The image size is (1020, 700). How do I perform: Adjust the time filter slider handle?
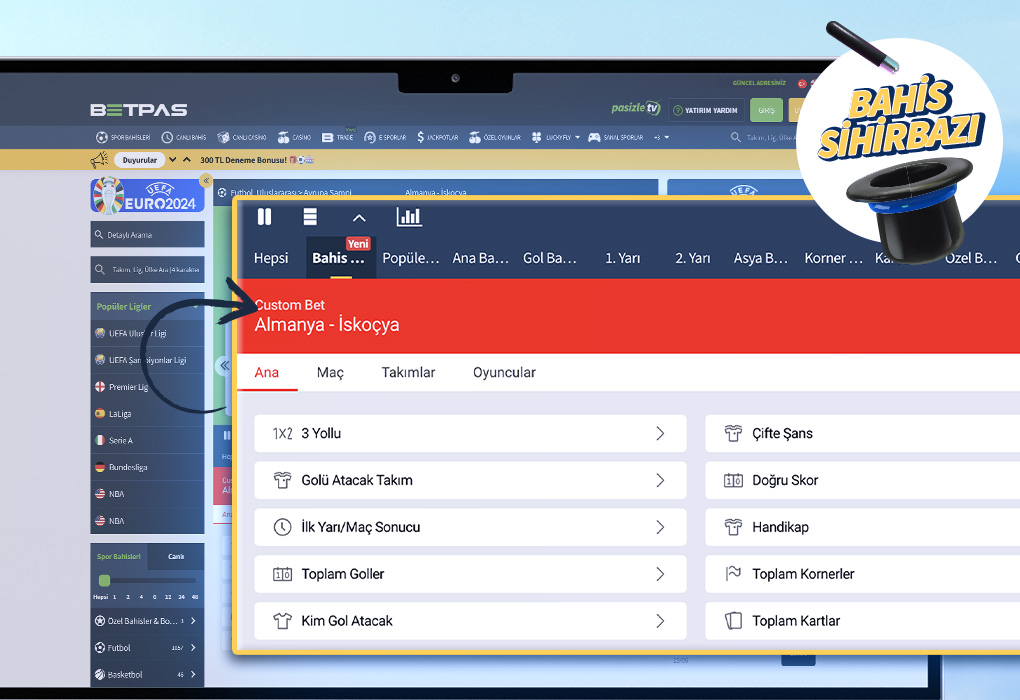(x=104, y=581)
